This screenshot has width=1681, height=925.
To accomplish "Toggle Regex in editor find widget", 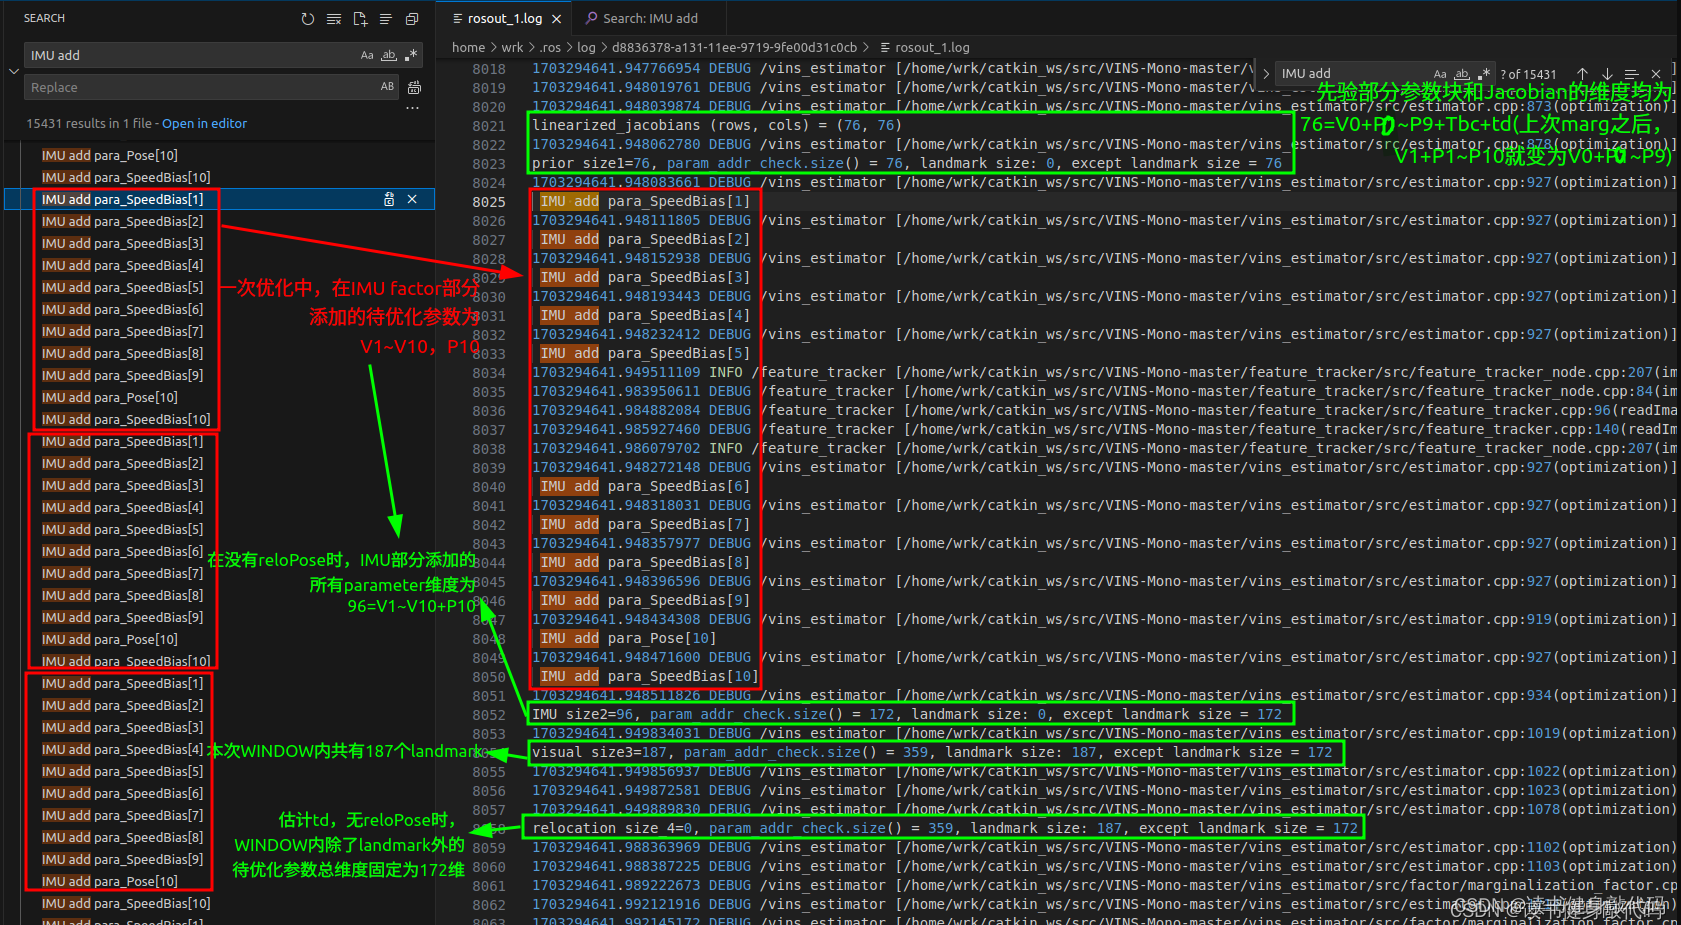I will coord(1484,74).
